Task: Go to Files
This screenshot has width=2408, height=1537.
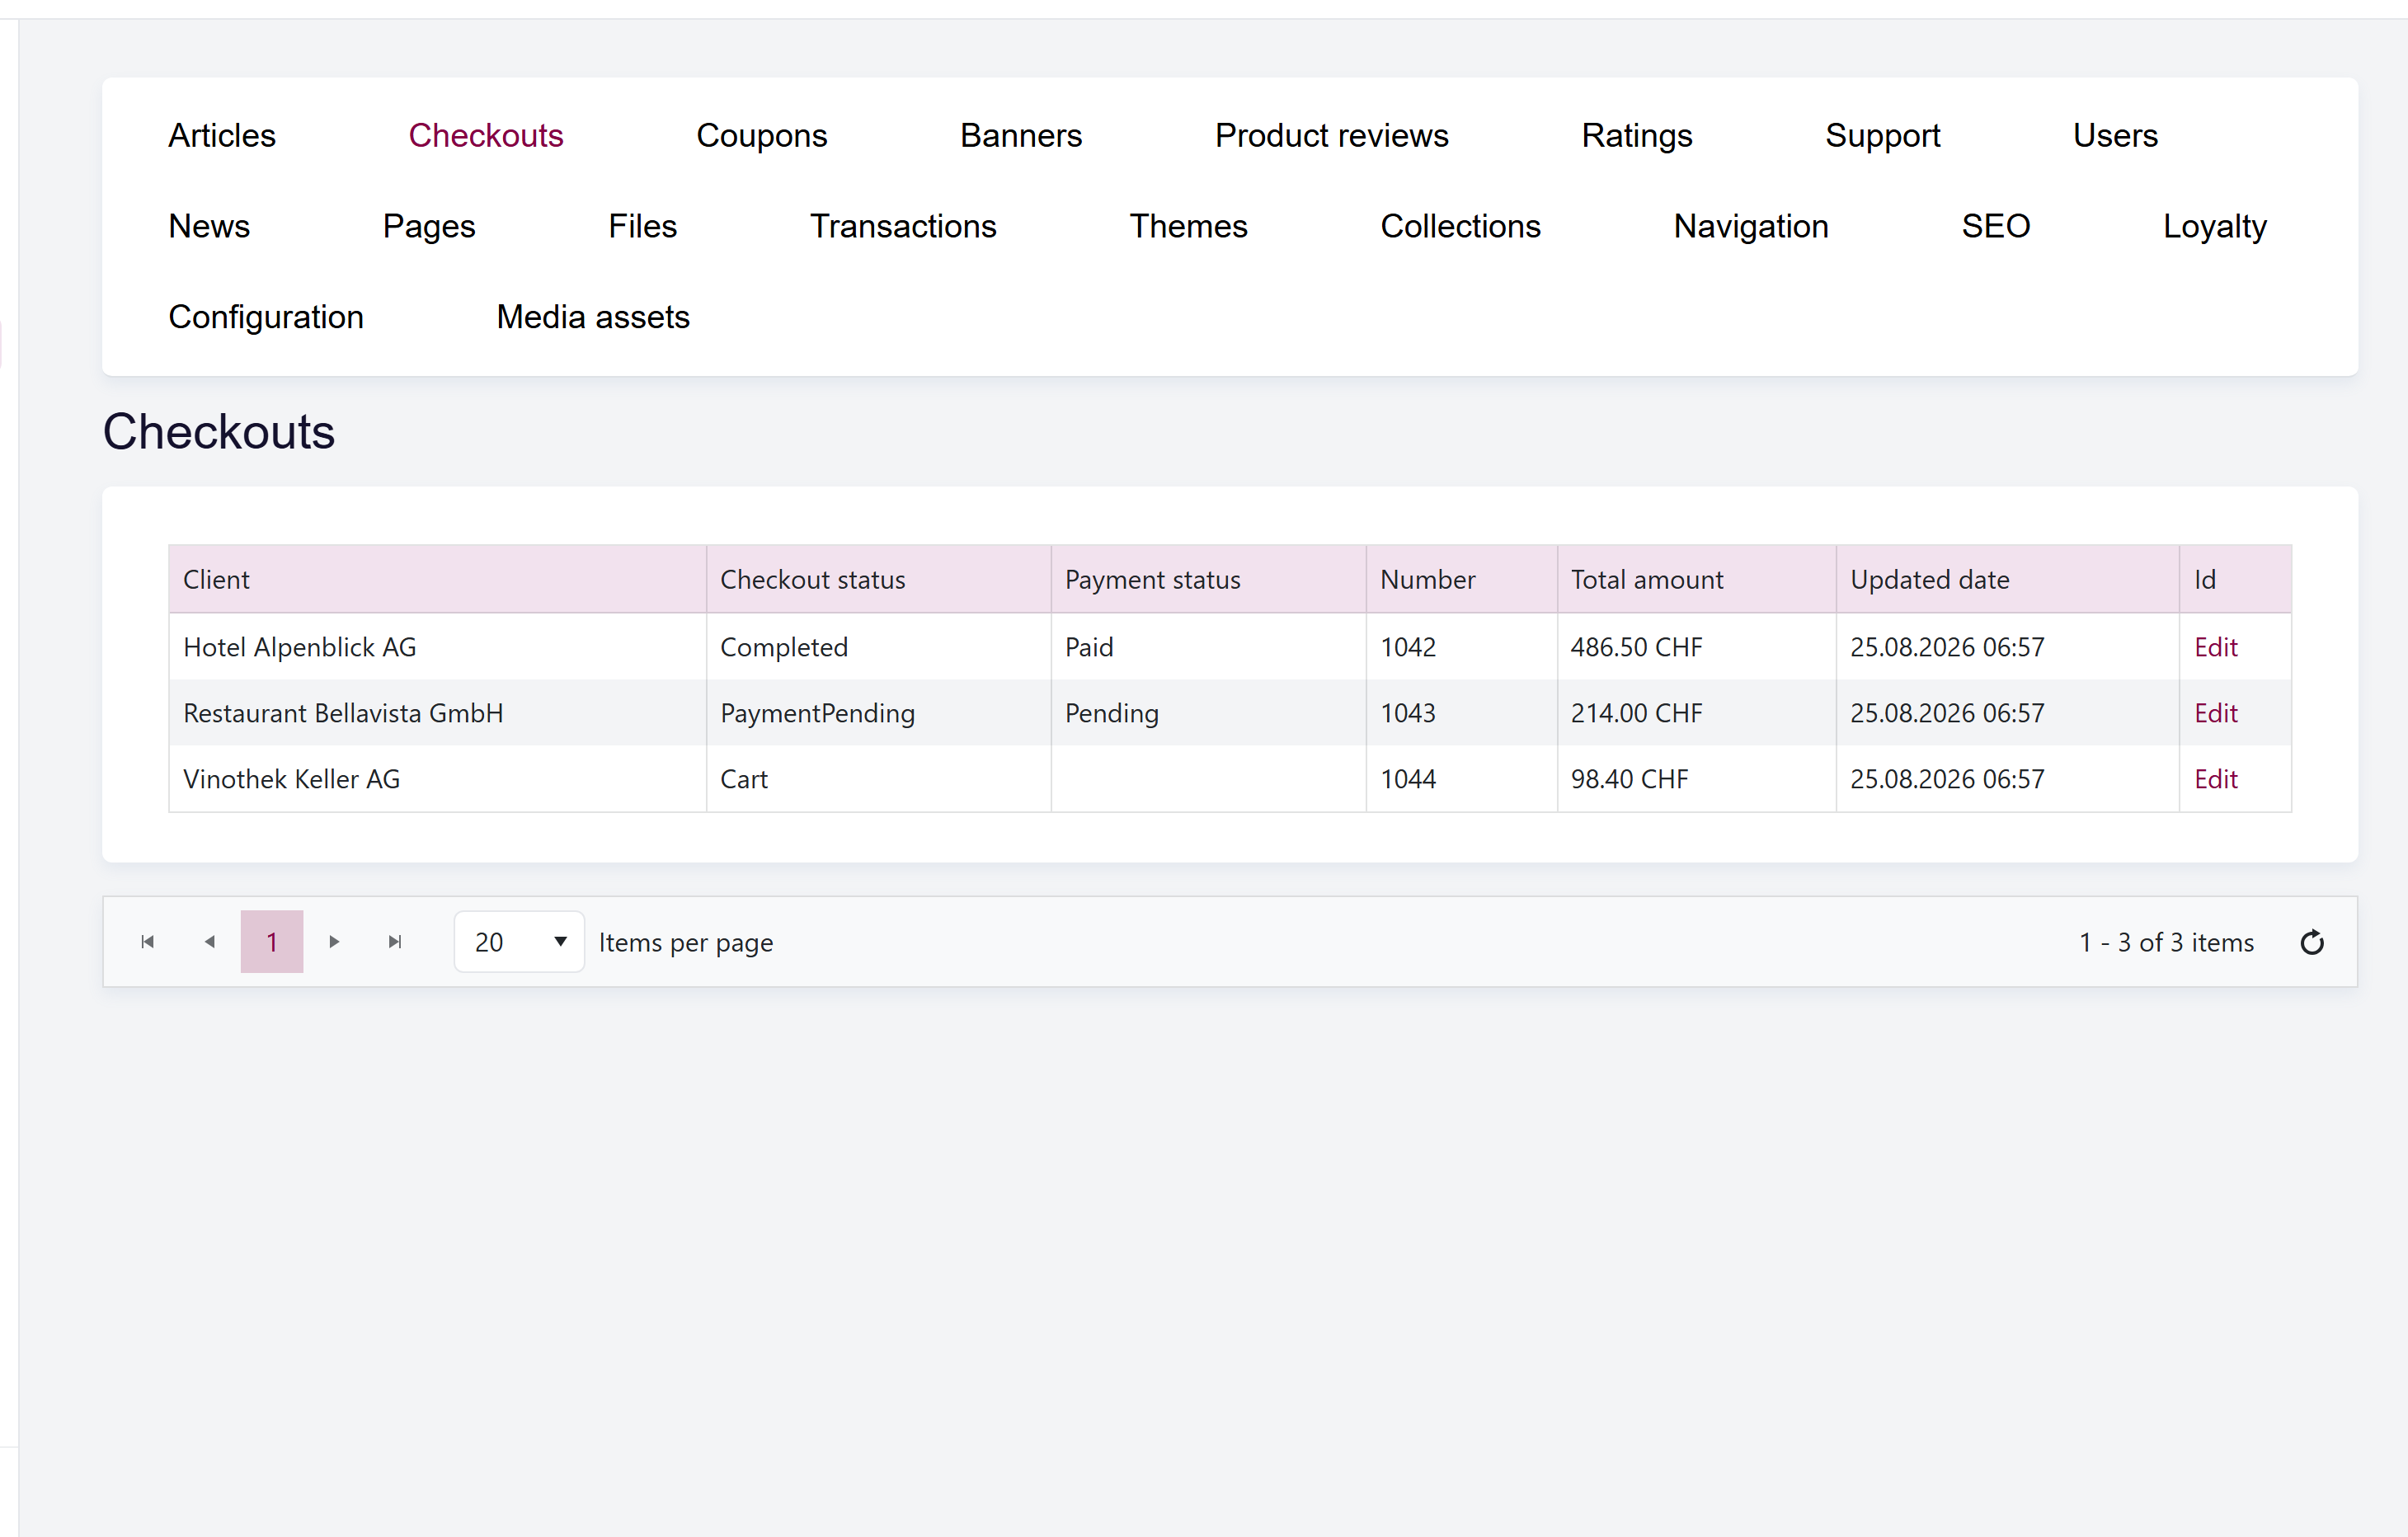Action: coord(643,226)
